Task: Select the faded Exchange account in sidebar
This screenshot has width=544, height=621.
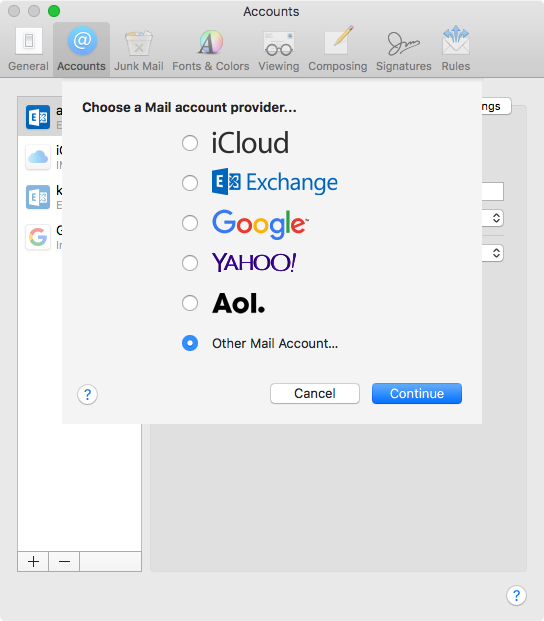Action: (x=40, y=197)
